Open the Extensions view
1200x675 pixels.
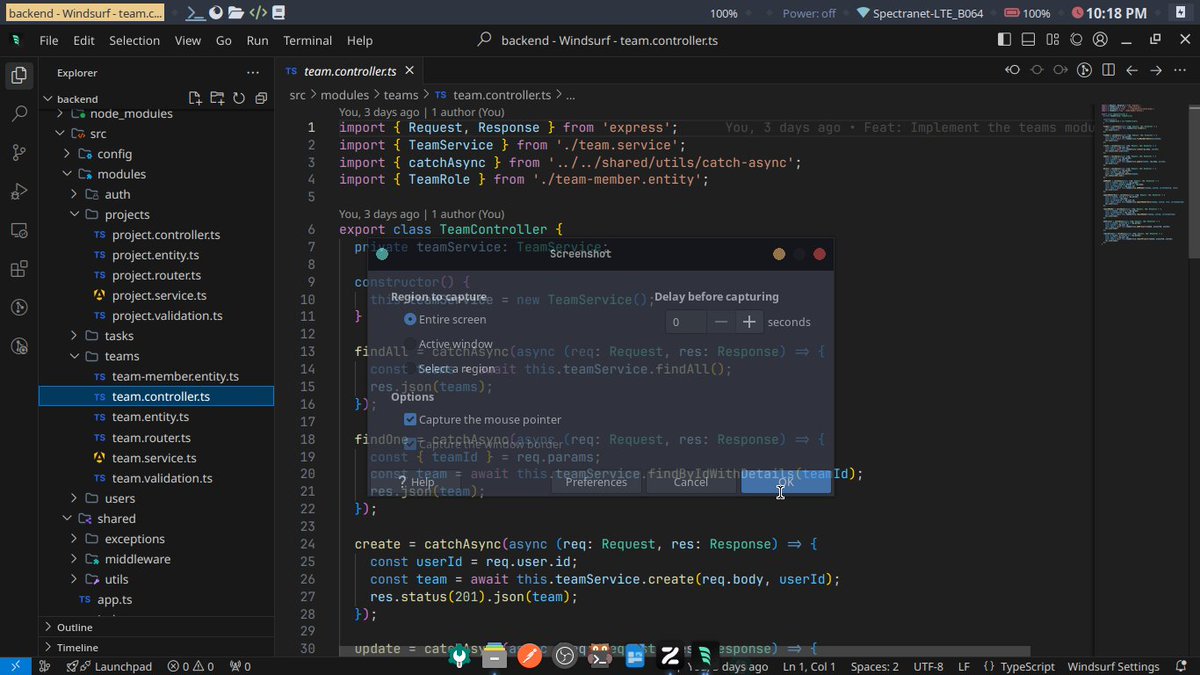(18, 269)
